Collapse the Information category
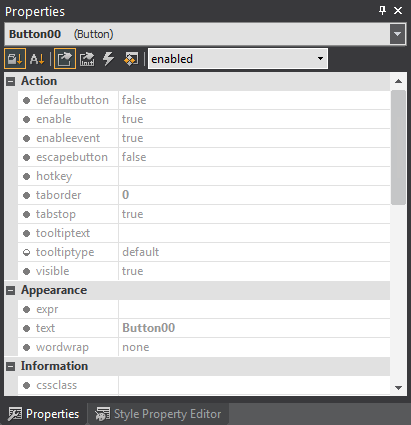This screenshot has height=425, width=411. (x=11, y=367)
